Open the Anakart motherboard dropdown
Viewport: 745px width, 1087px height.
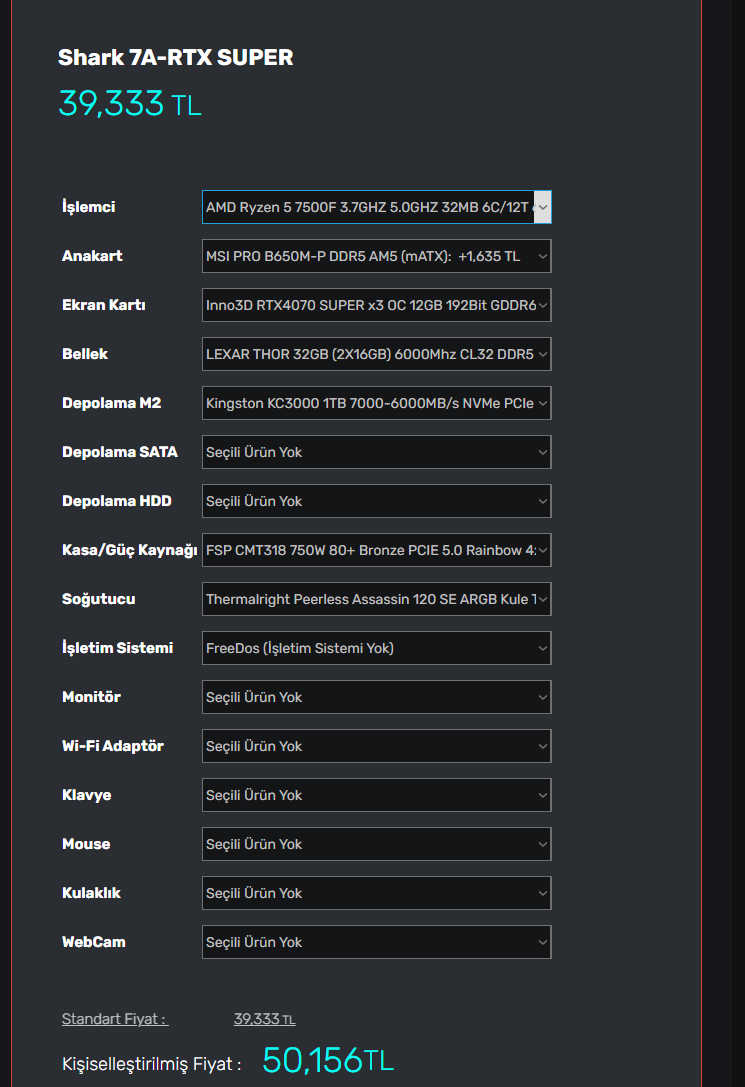[x=376, y=256]
